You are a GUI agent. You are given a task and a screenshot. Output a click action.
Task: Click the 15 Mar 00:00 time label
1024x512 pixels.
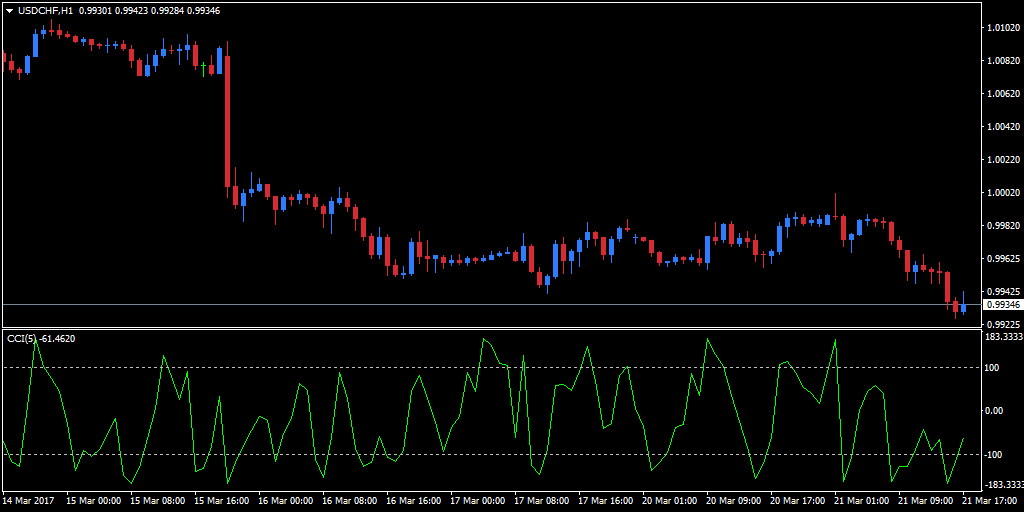point(93,501)
